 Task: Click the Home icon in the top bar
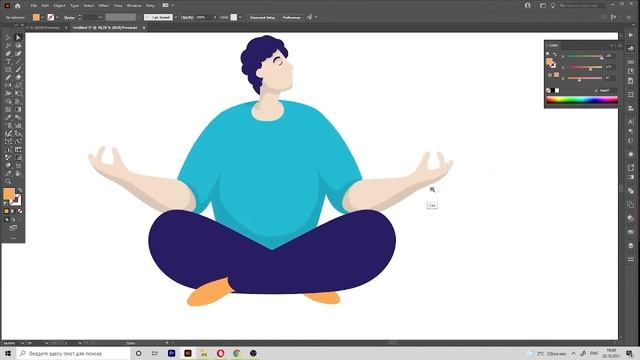[18, 6]
